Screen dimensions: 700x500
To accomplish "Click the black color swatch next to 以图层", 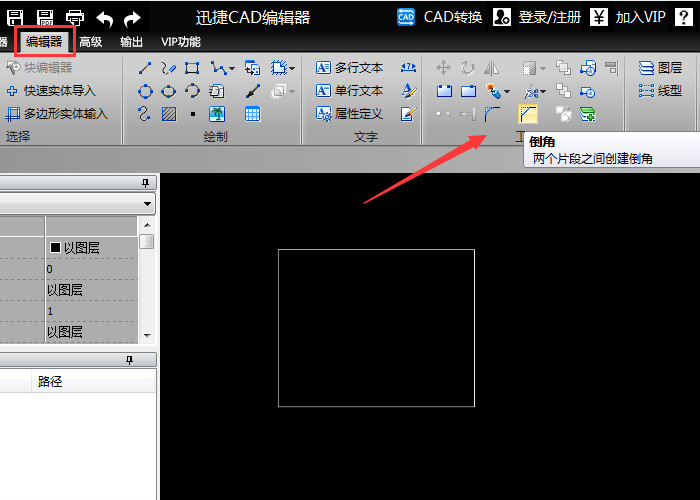I will pyautogui.click(x=55, y=247).
